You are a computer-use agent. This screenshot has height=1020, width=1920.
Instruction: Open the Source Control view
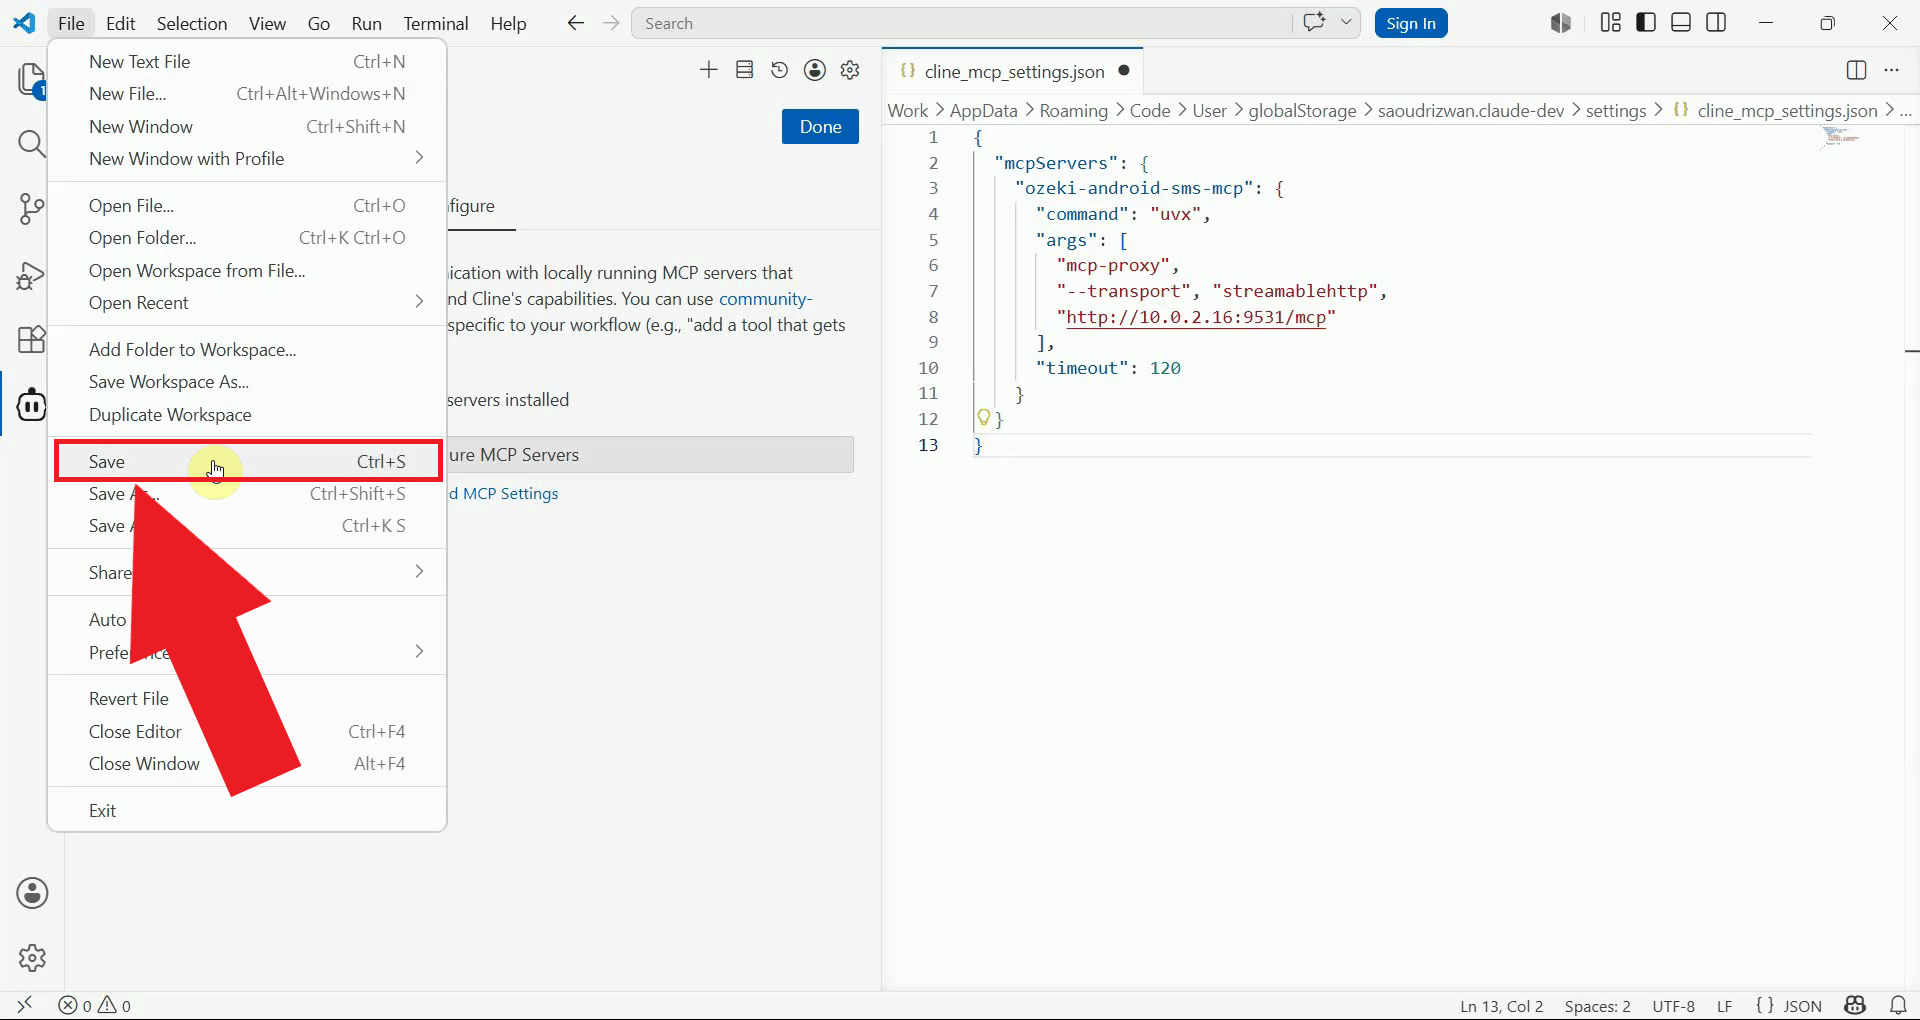click(x=31, y=209)
